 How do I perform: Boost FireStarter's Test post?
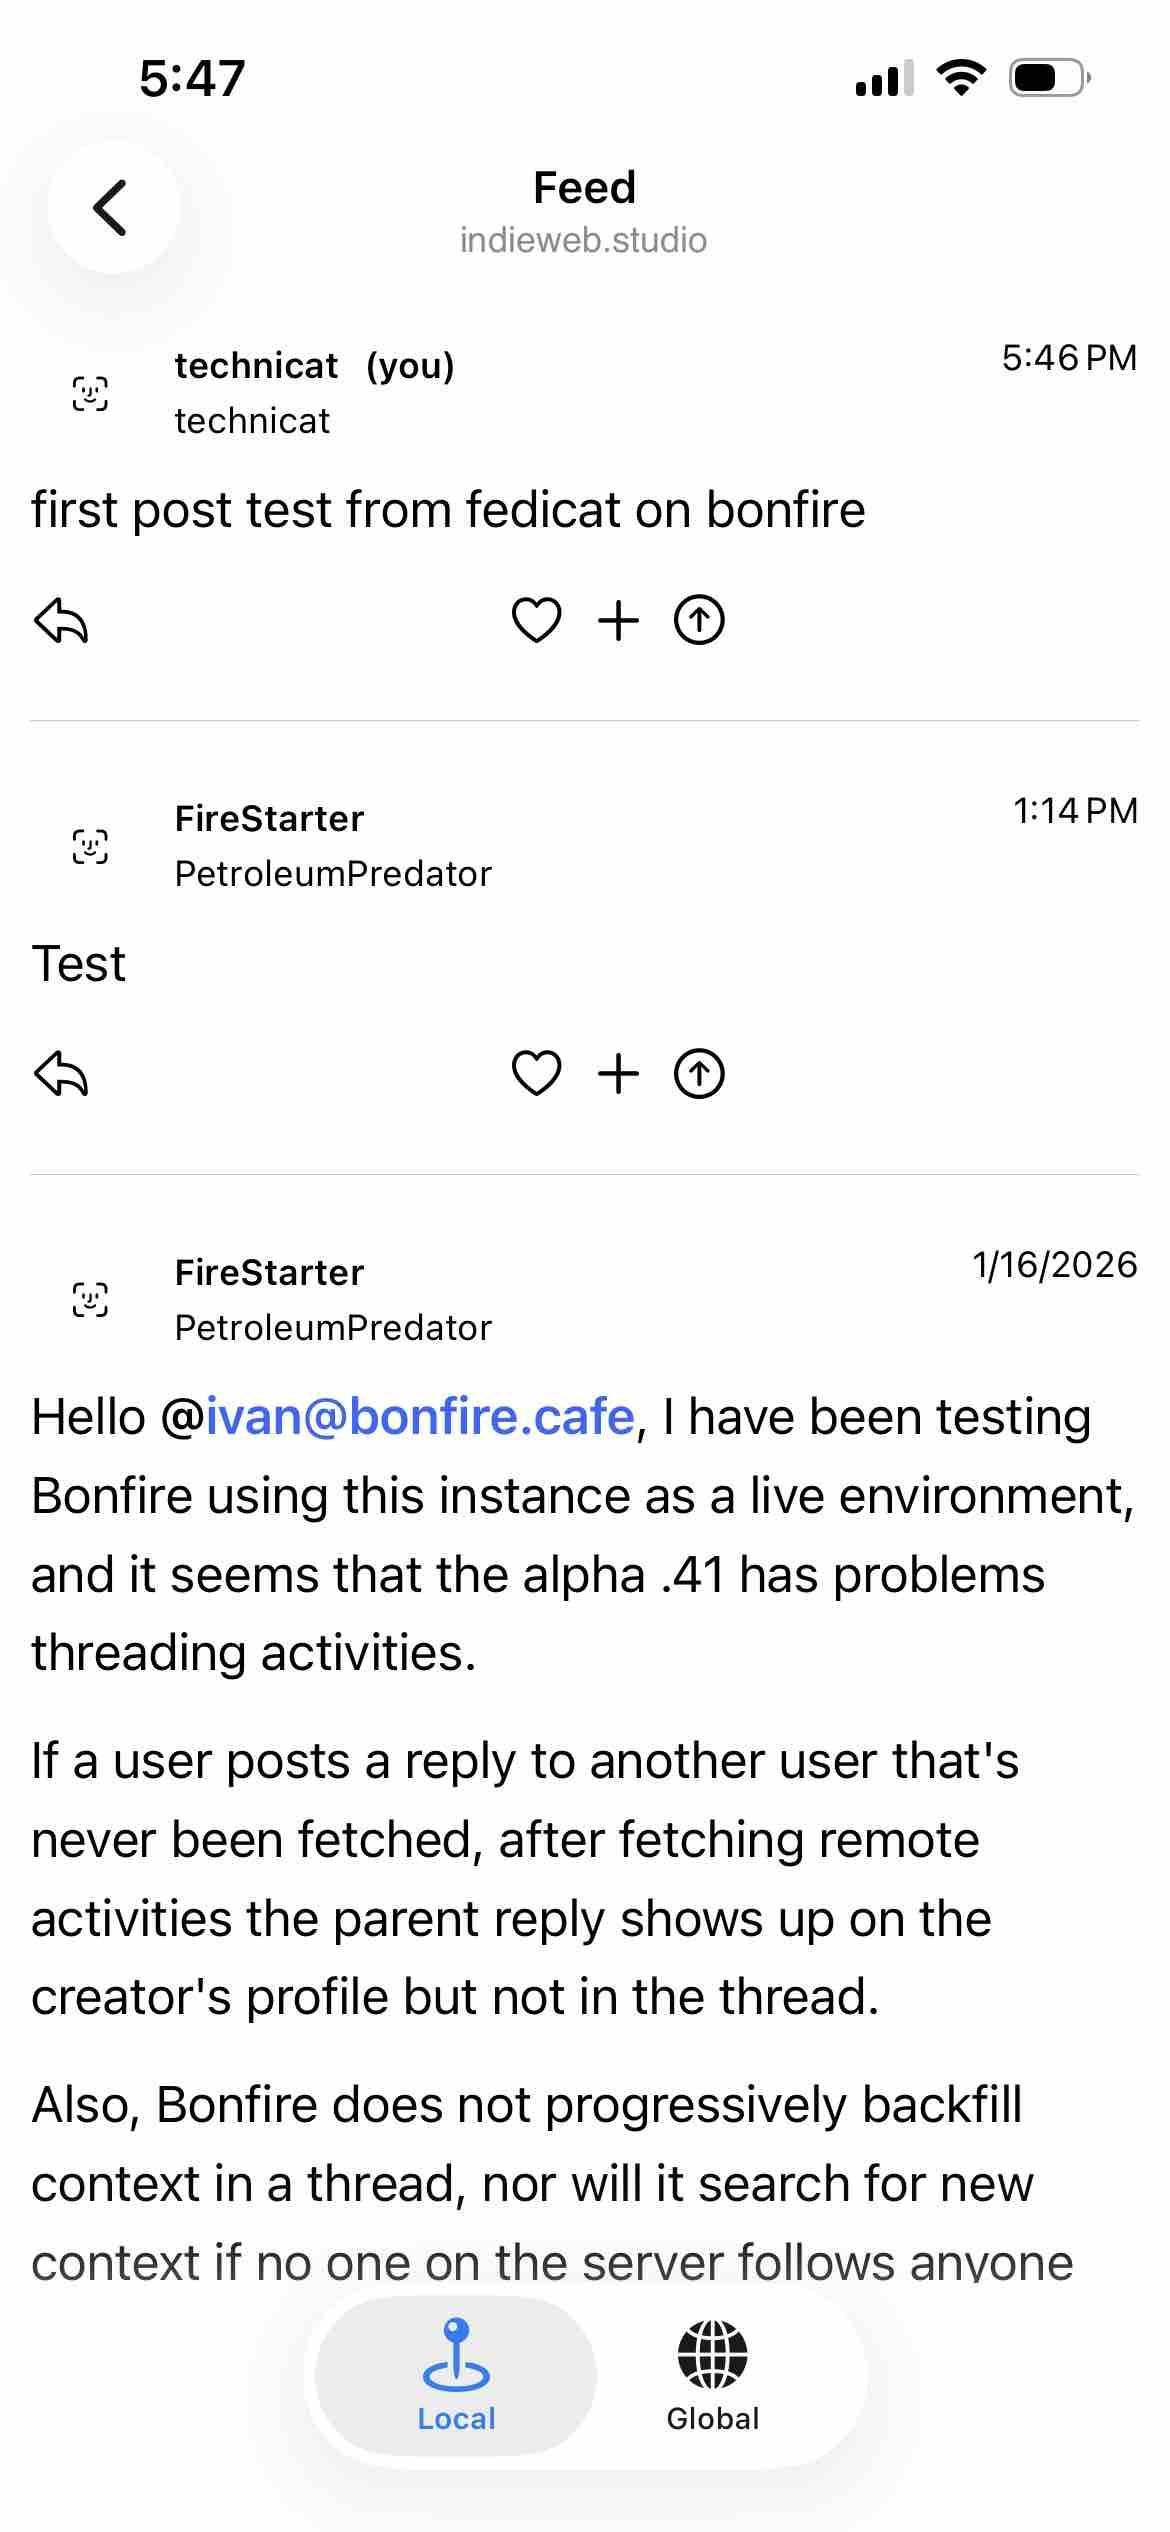click(x=699, y=1074)
